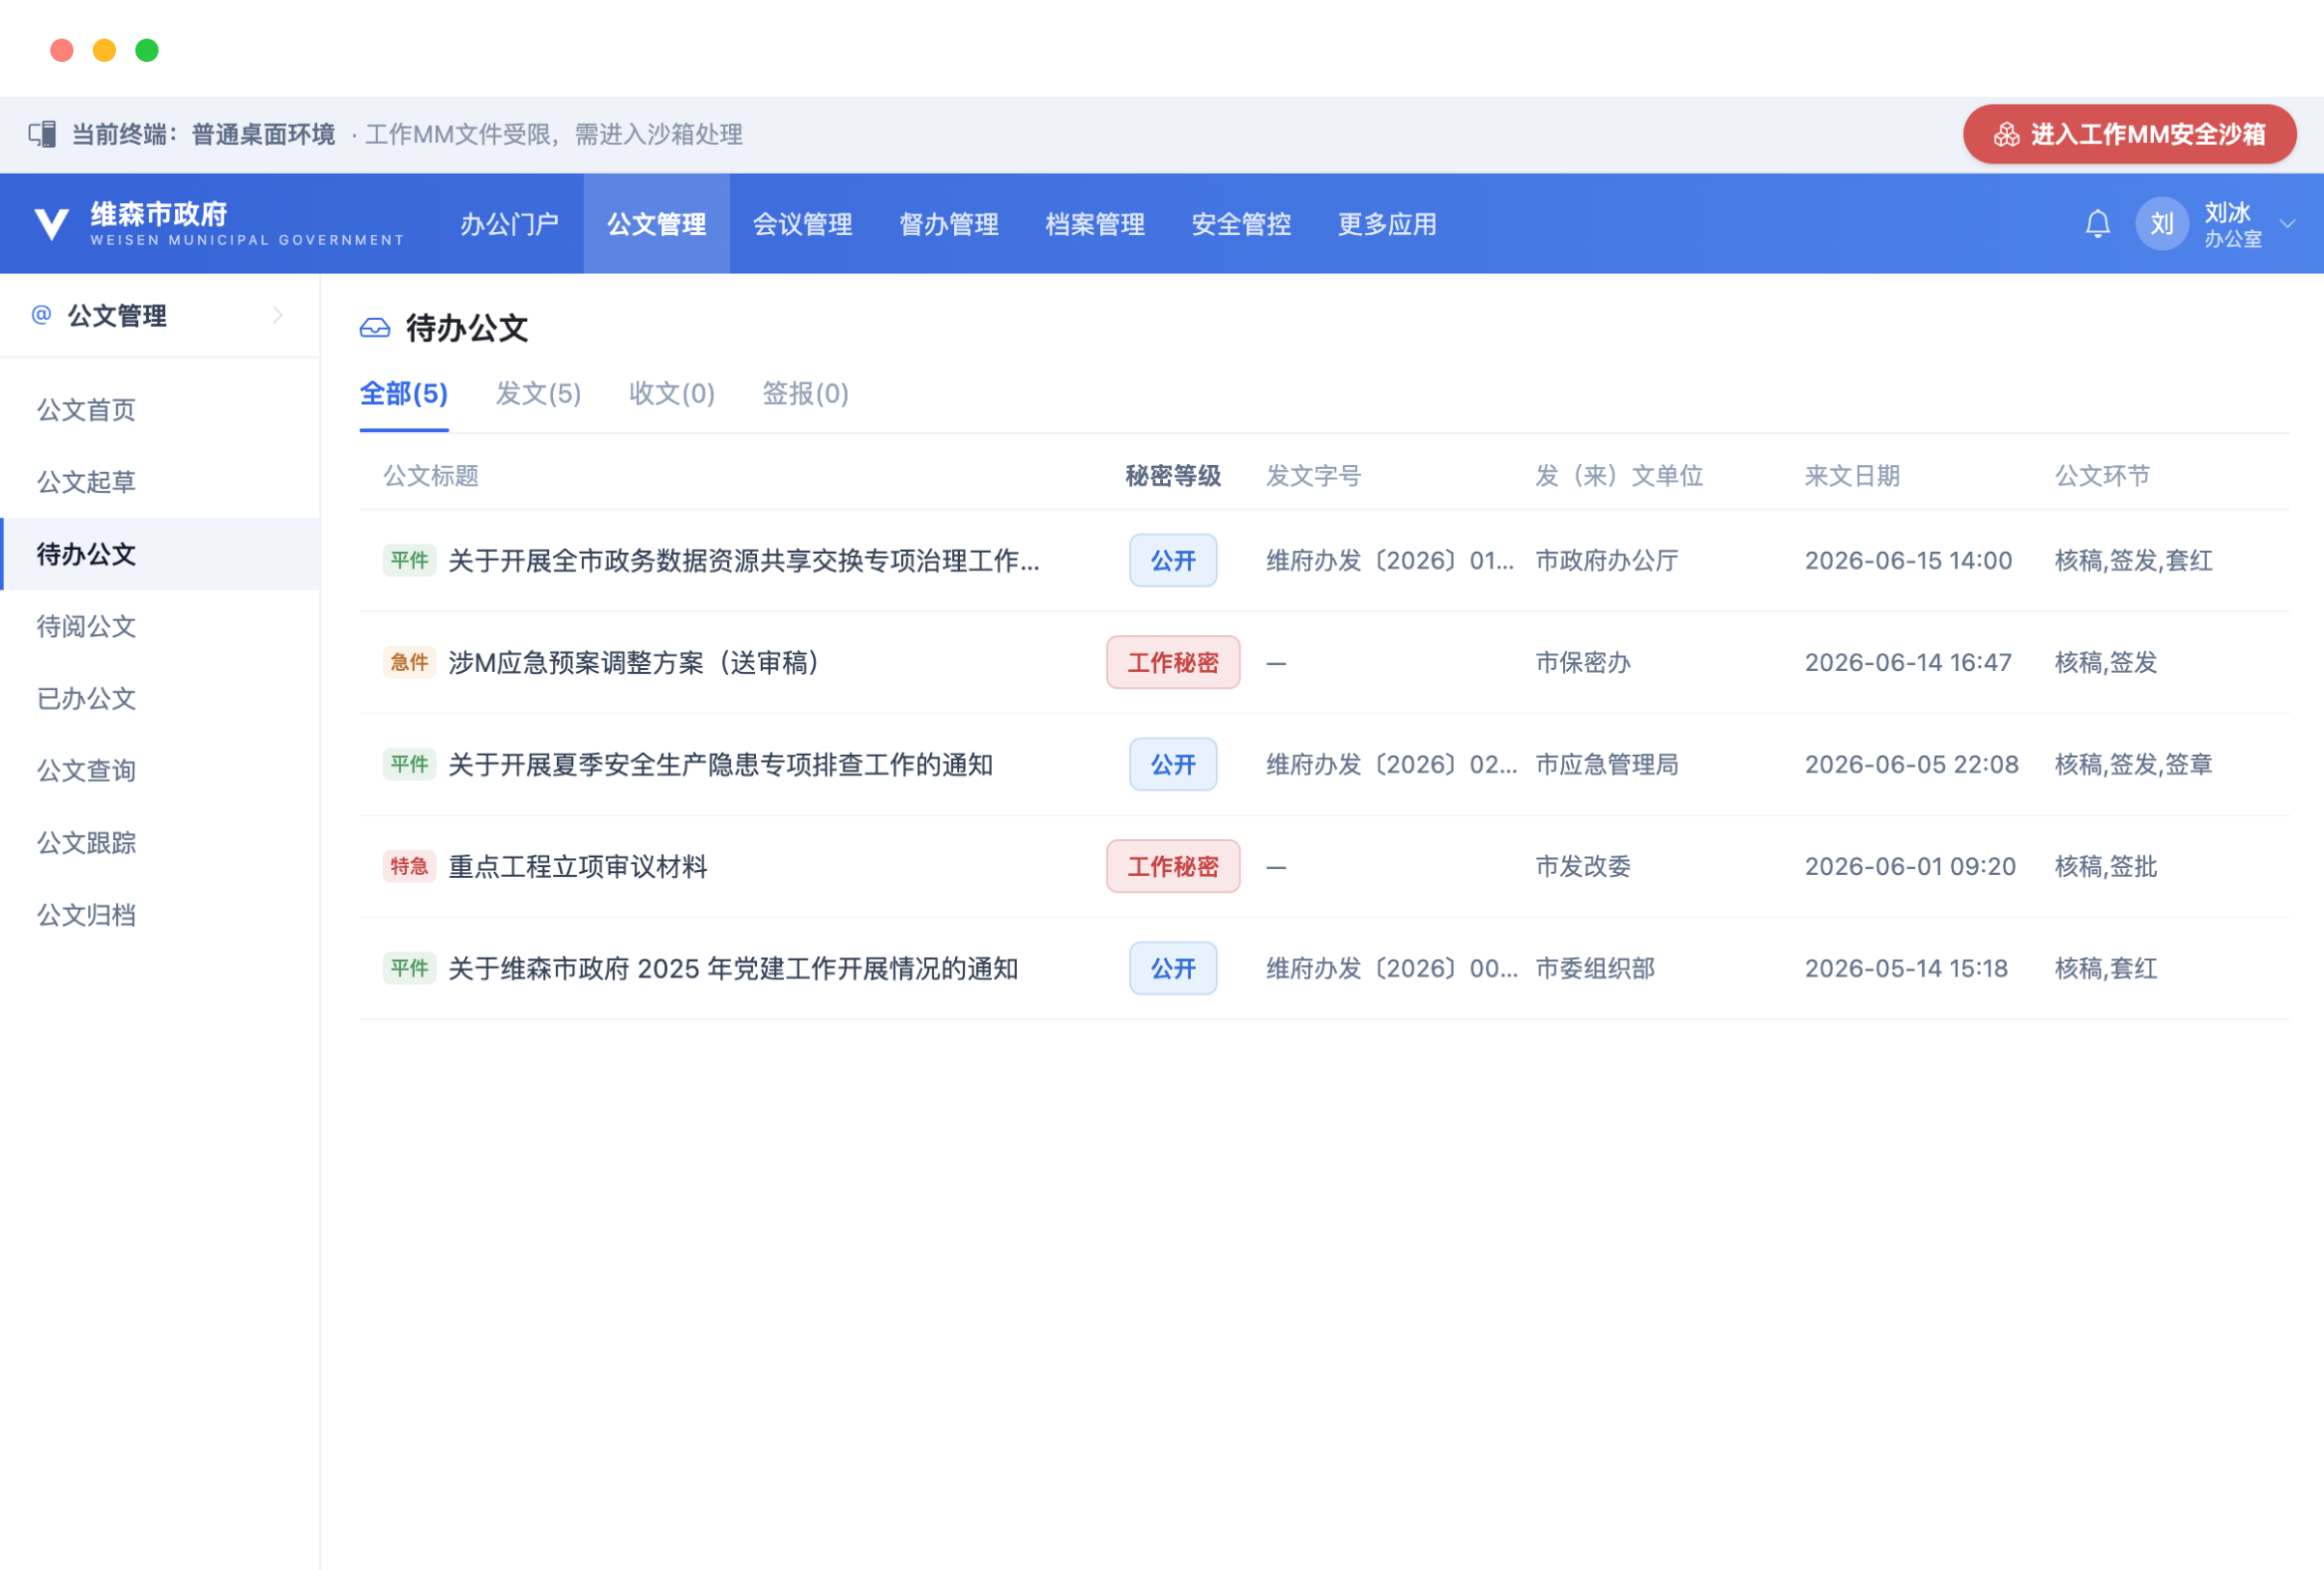
Task: Go to 督办管理 in the navbar
Action: click(949, 224)
